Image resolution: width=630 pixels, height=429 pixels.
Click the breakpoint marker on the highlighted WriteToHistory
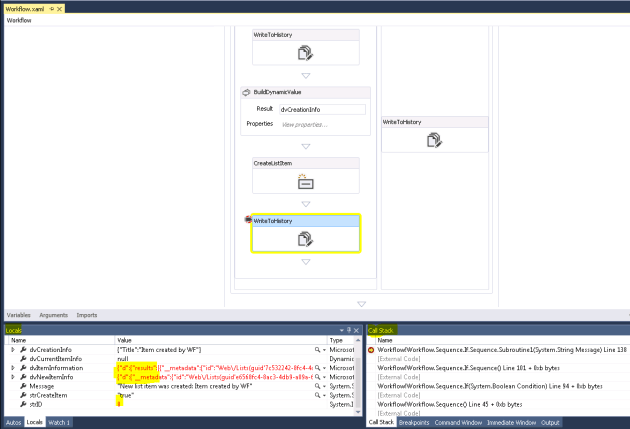[x=248, y=219]
